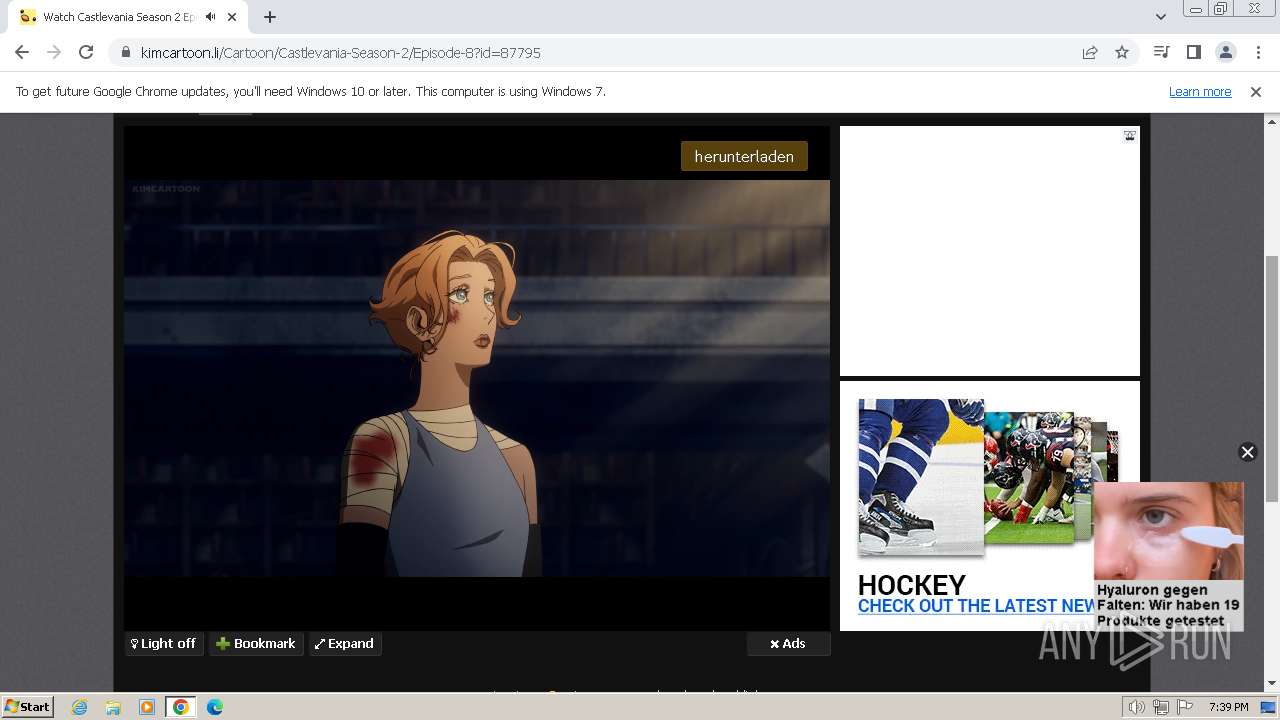Open the Hyaluron ad thumbnail image
Image resolution: width=1280 pixels, height=720 pixels.
coord(1168,531)
